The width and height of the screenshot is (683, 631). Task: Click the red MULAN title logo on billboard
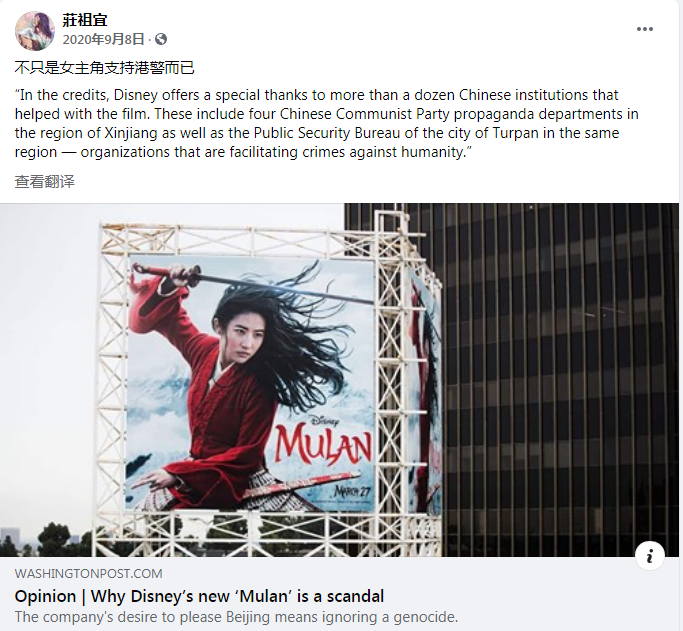click(323, 446)
